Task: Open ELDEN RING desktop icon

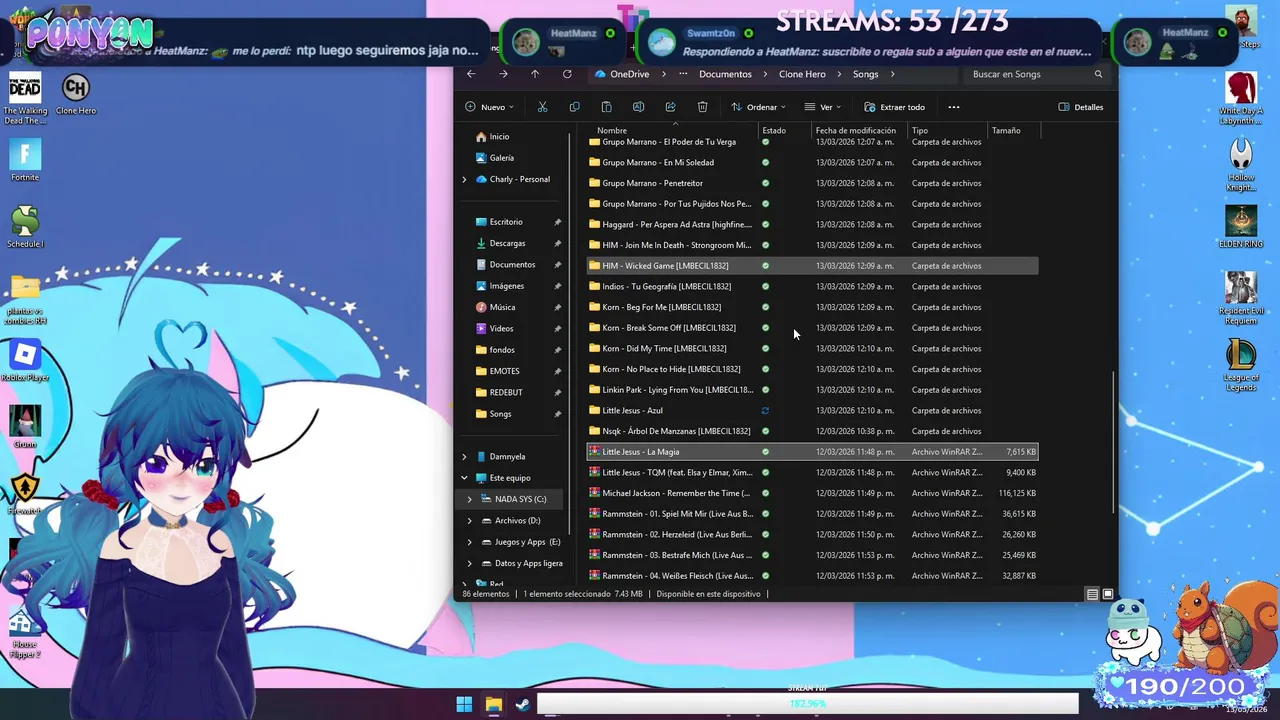Action: point(1241,227)
